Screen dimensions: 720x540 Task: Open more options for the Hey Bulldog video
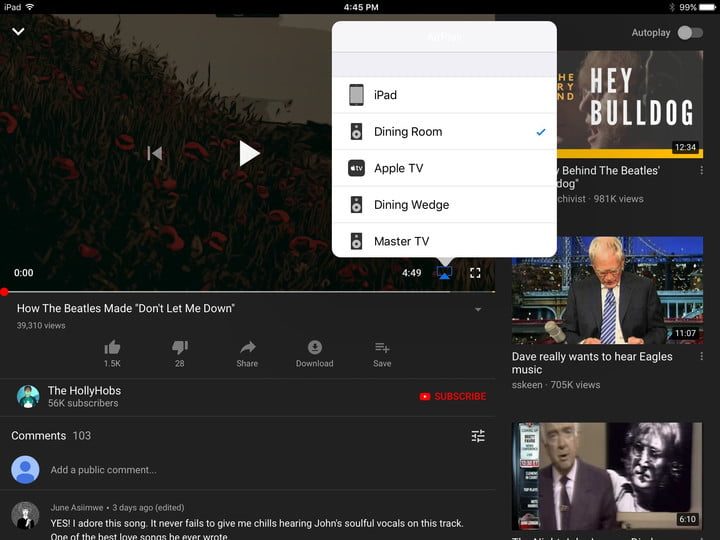coord(701,170)
